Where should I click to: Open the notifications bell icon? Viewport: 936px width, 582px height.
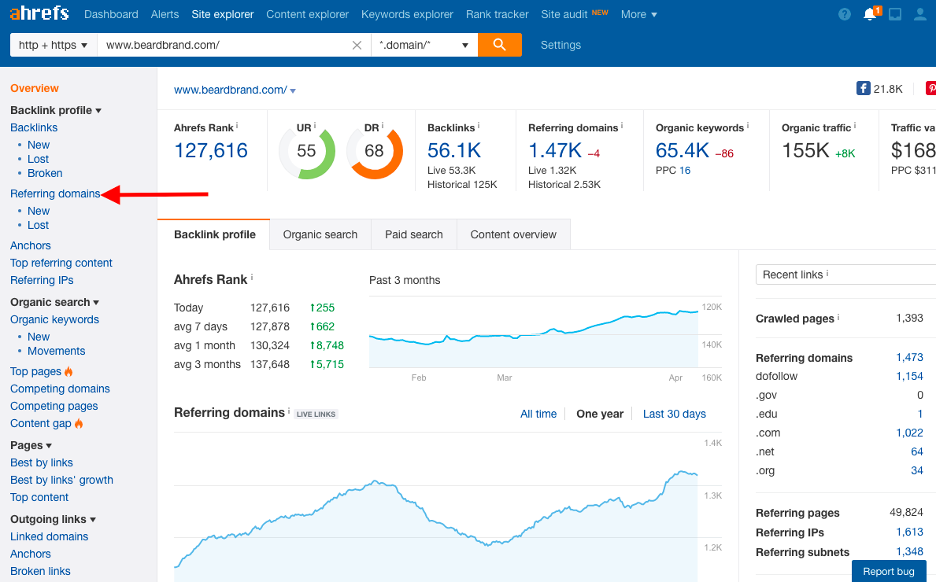(870, 14)
